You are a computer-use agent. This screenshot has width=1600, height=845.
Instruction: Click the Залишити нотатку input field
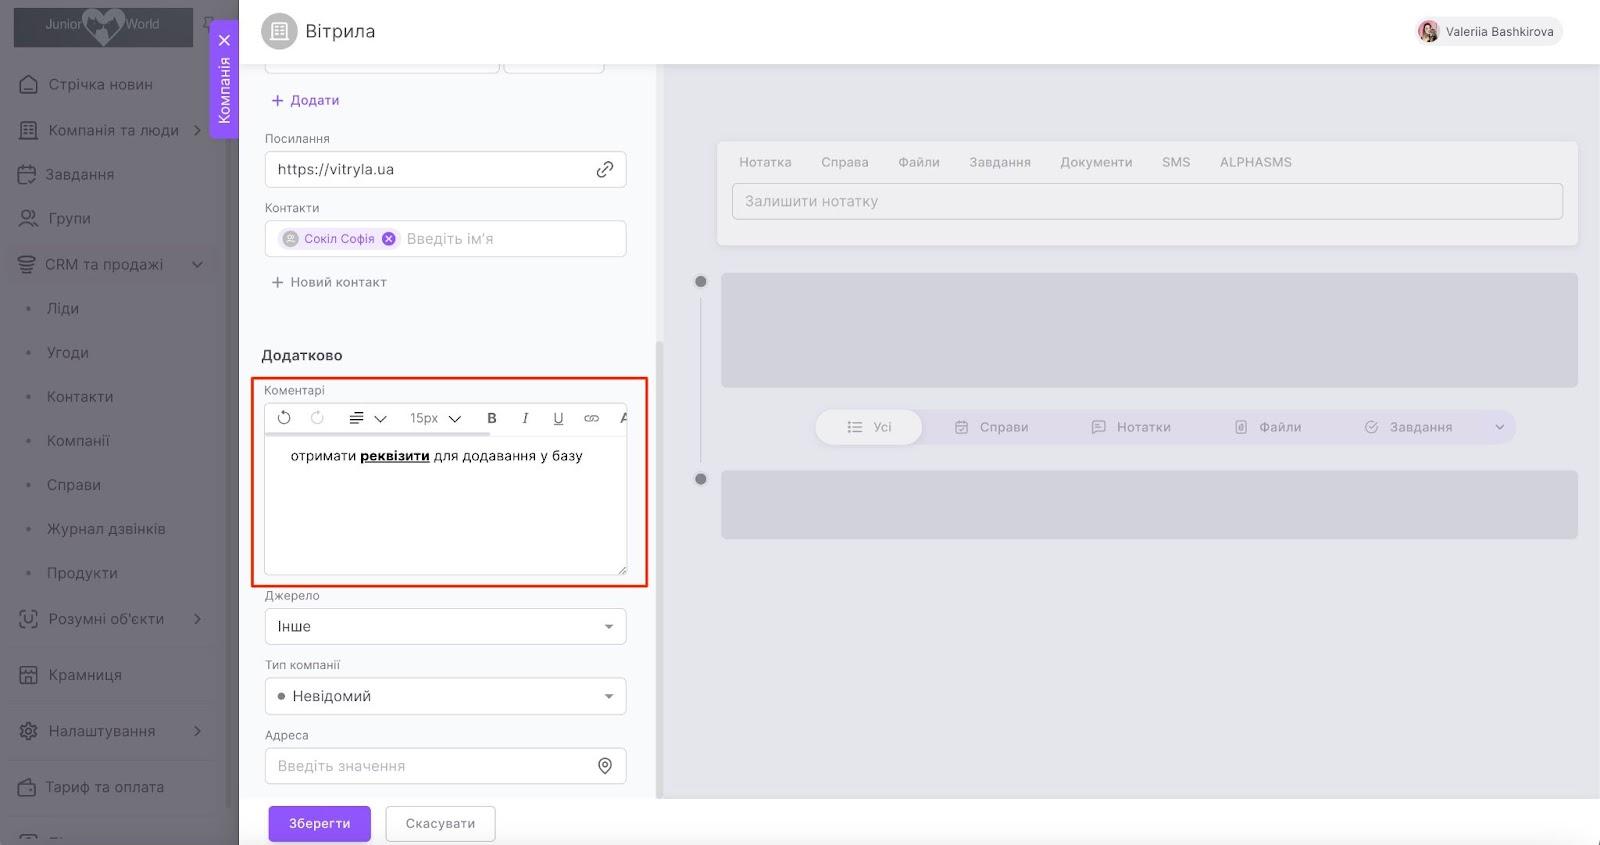pyautogui.click(x=1146, y=201)
